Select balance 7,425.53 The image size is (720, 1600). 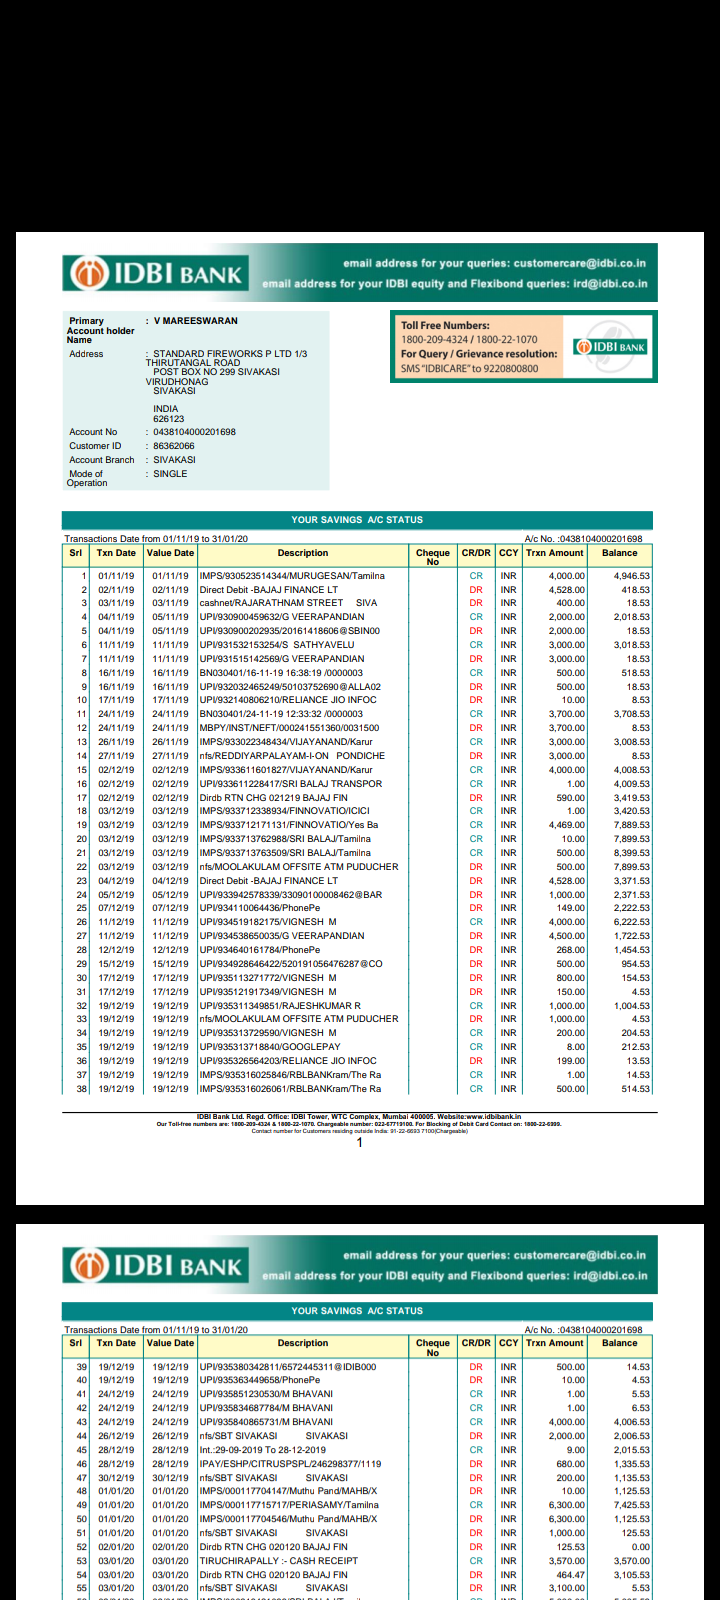(632, 1505)
